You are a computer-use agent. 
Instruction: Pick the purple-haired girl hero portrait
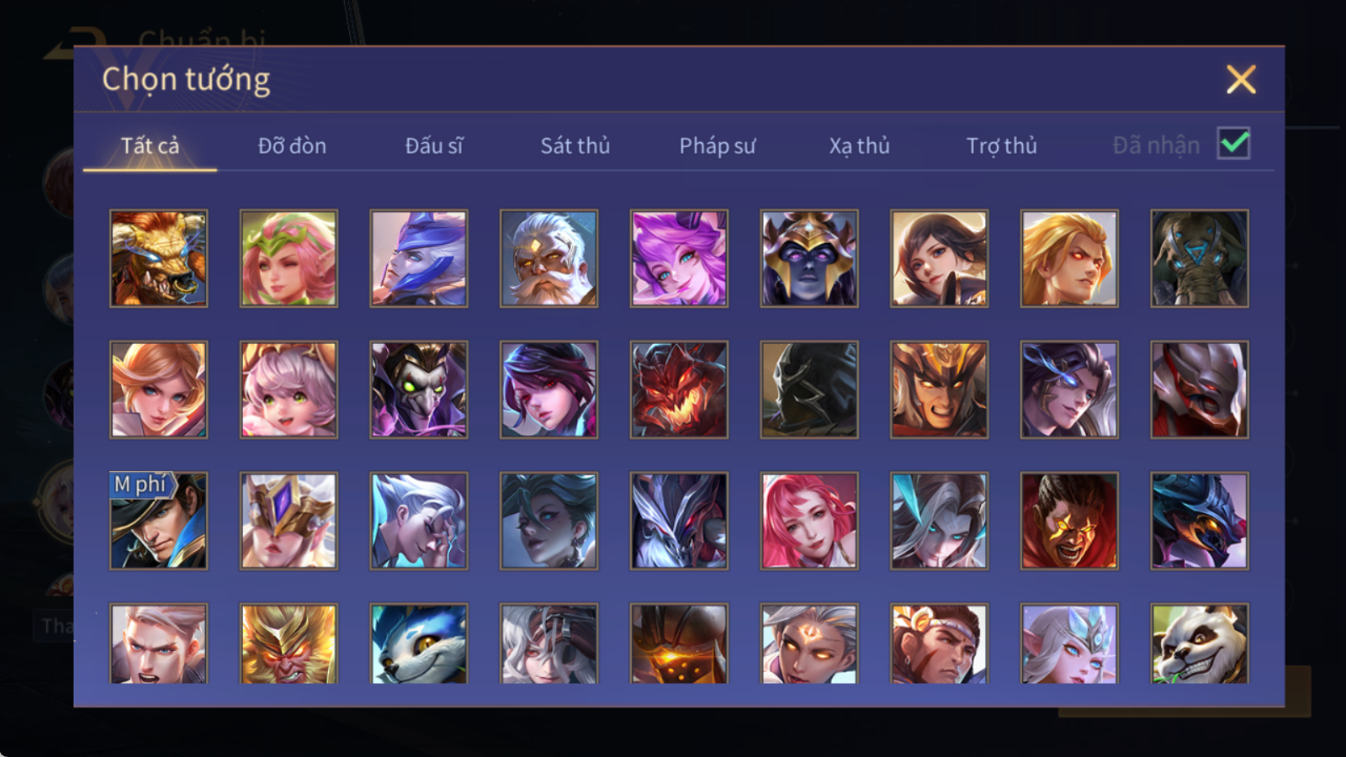tap(679, 258)
